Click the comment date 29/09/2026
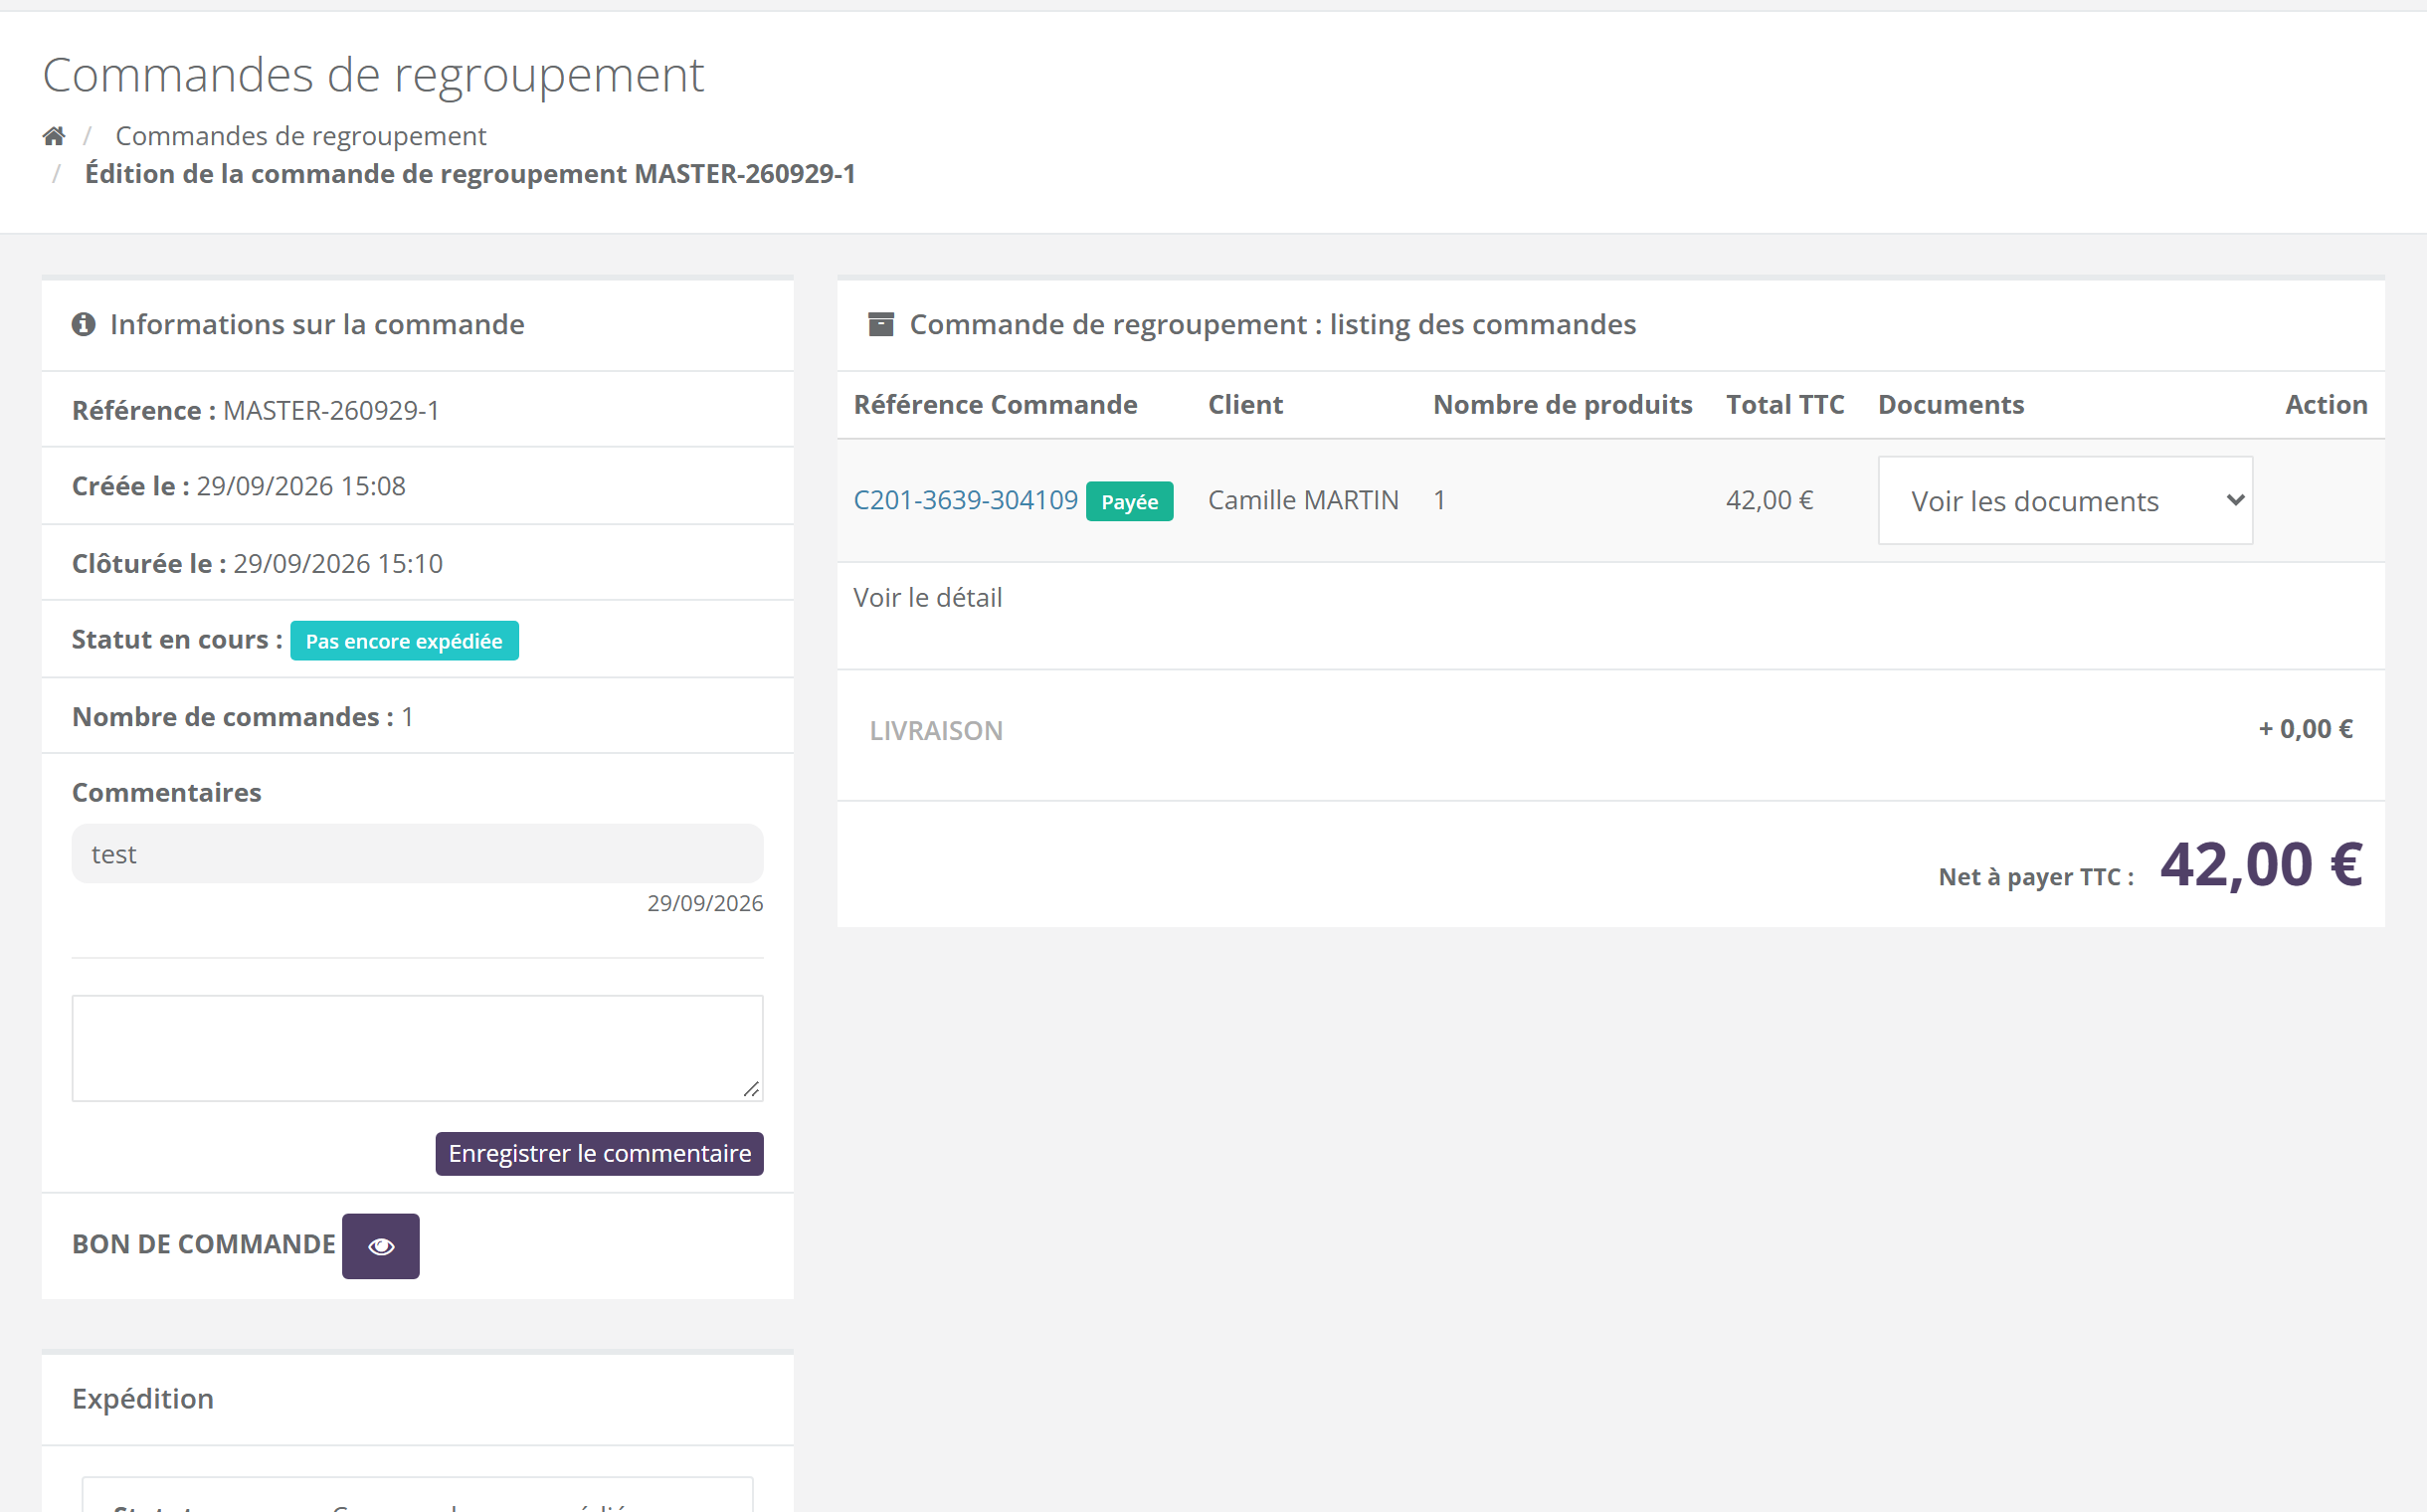Screen dimensions: 2427x1512 pyautogui.click(x=705, y=904)
